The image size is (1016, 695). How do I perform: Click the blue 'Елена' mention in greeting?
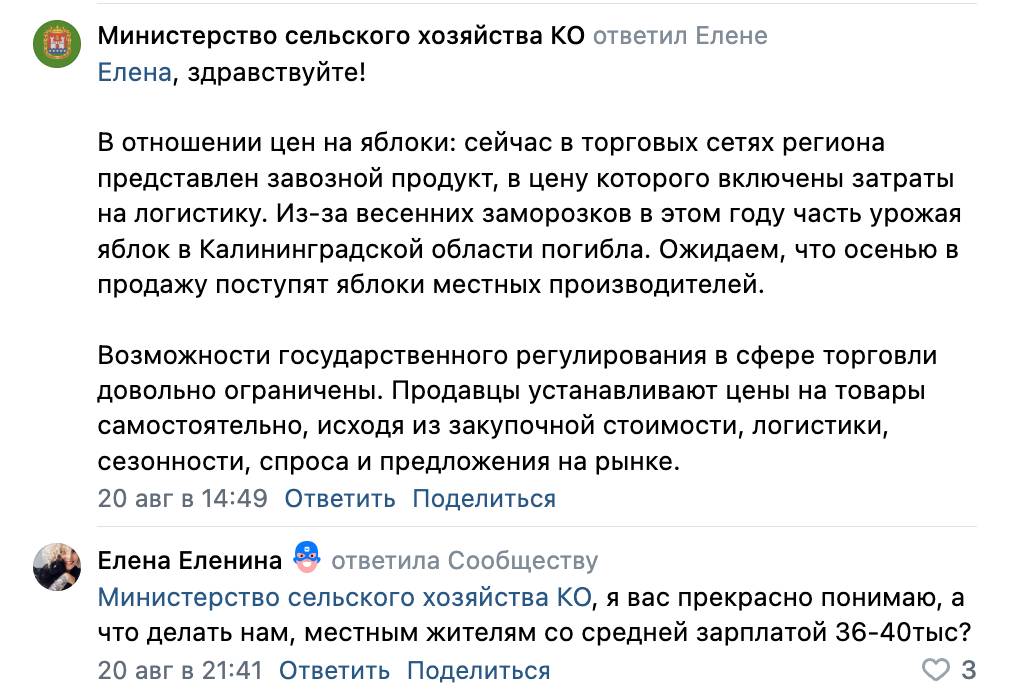[x=134, y=72]
